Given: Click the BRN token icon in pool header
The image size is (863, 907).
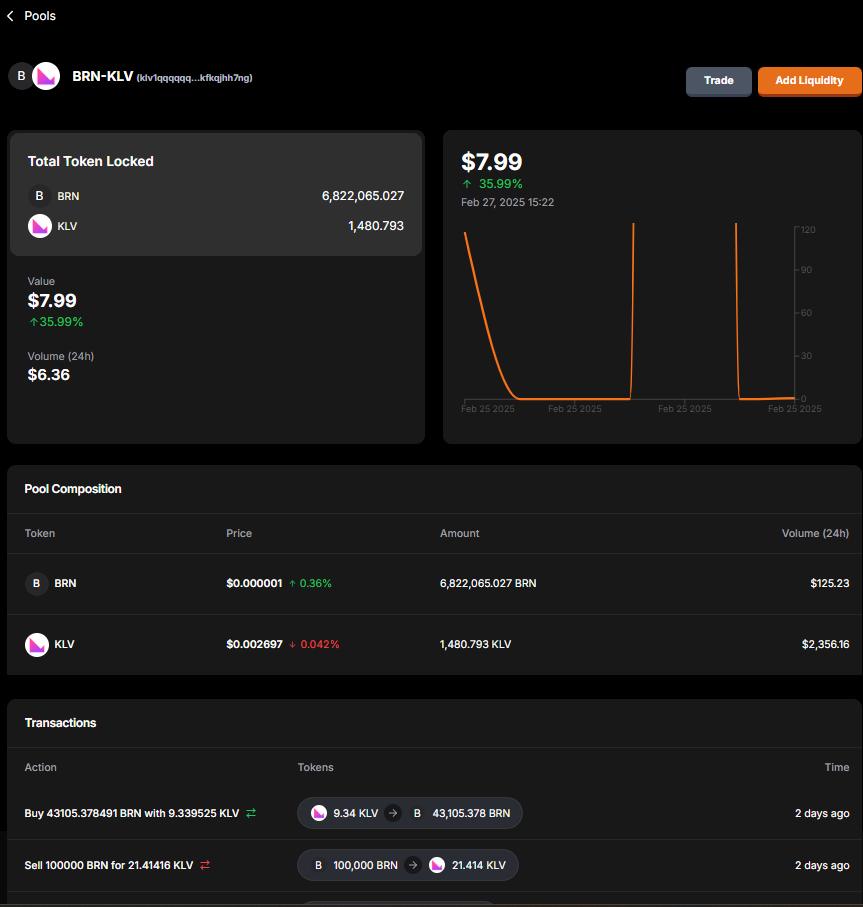Looking at the screenshot, I should tap(21, 76).
